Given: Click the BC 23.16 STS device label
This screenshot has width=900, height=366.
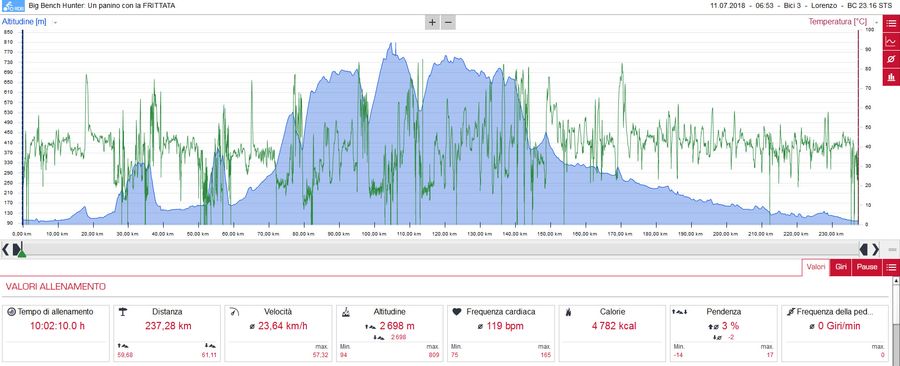Looking at the screenshot, I should [x=870, y=6].
